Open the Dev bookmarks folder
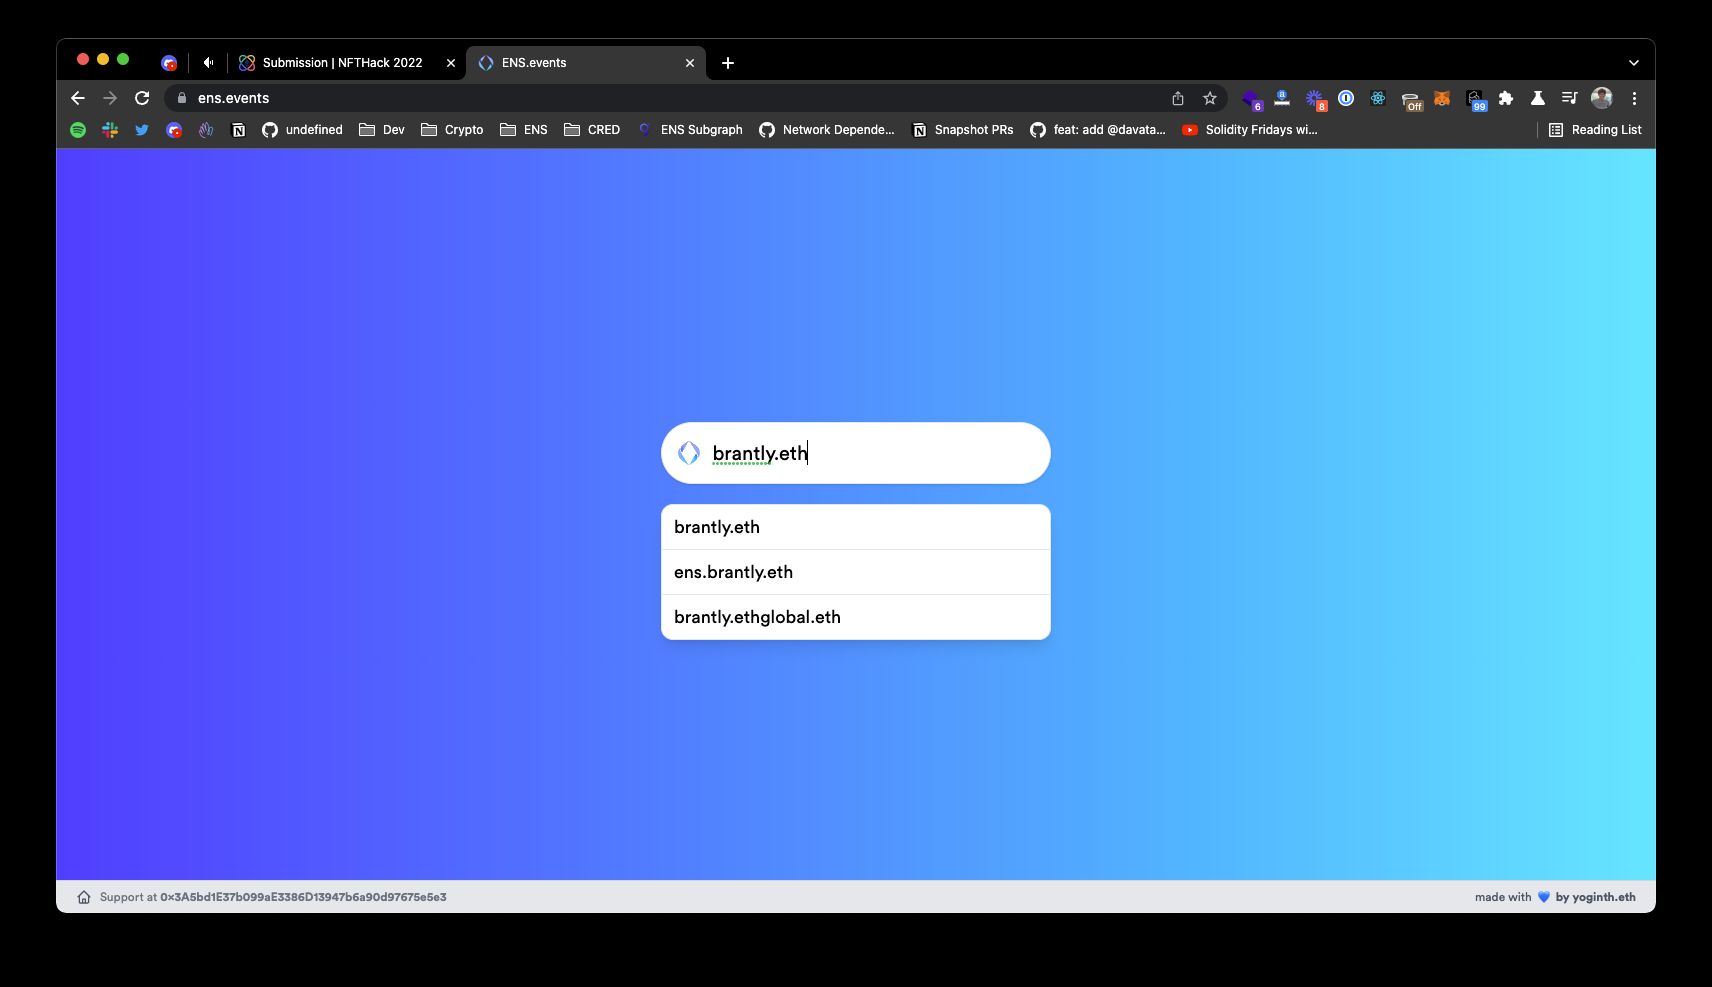Screen dimensions: 1712x987 pos(382,130)
